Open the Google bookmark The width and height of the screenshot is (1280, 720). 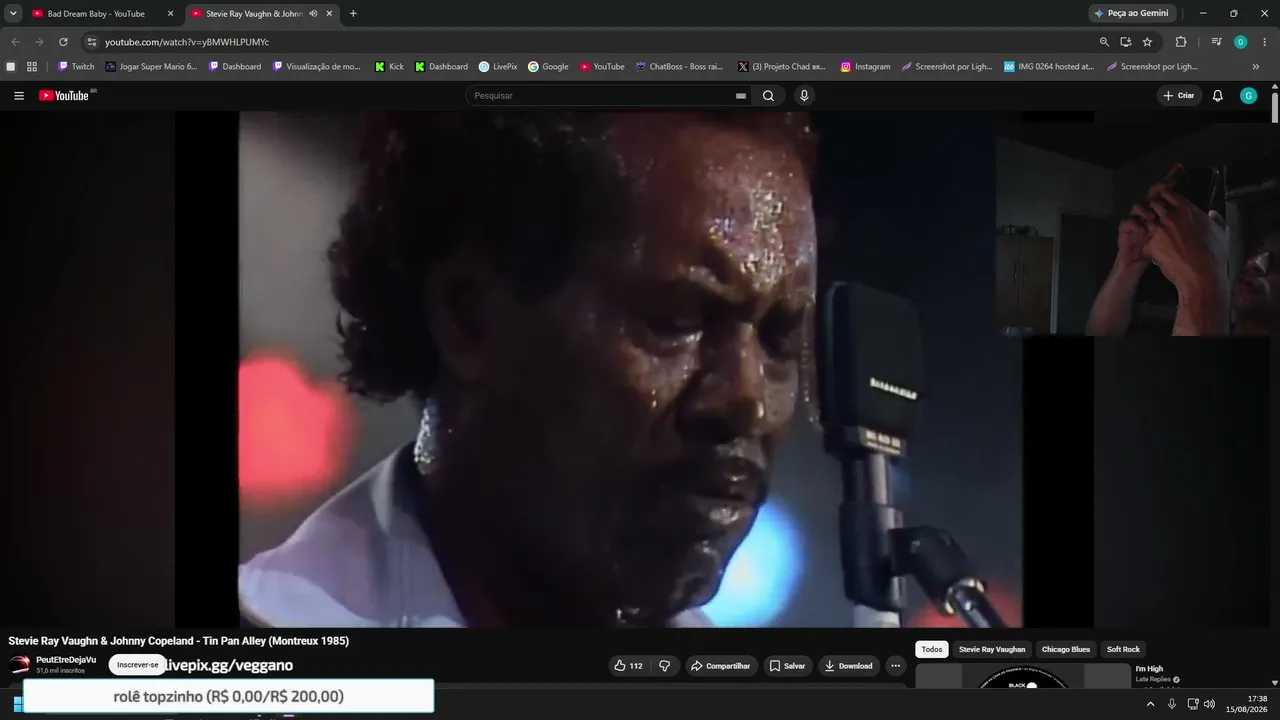(548, 67)
